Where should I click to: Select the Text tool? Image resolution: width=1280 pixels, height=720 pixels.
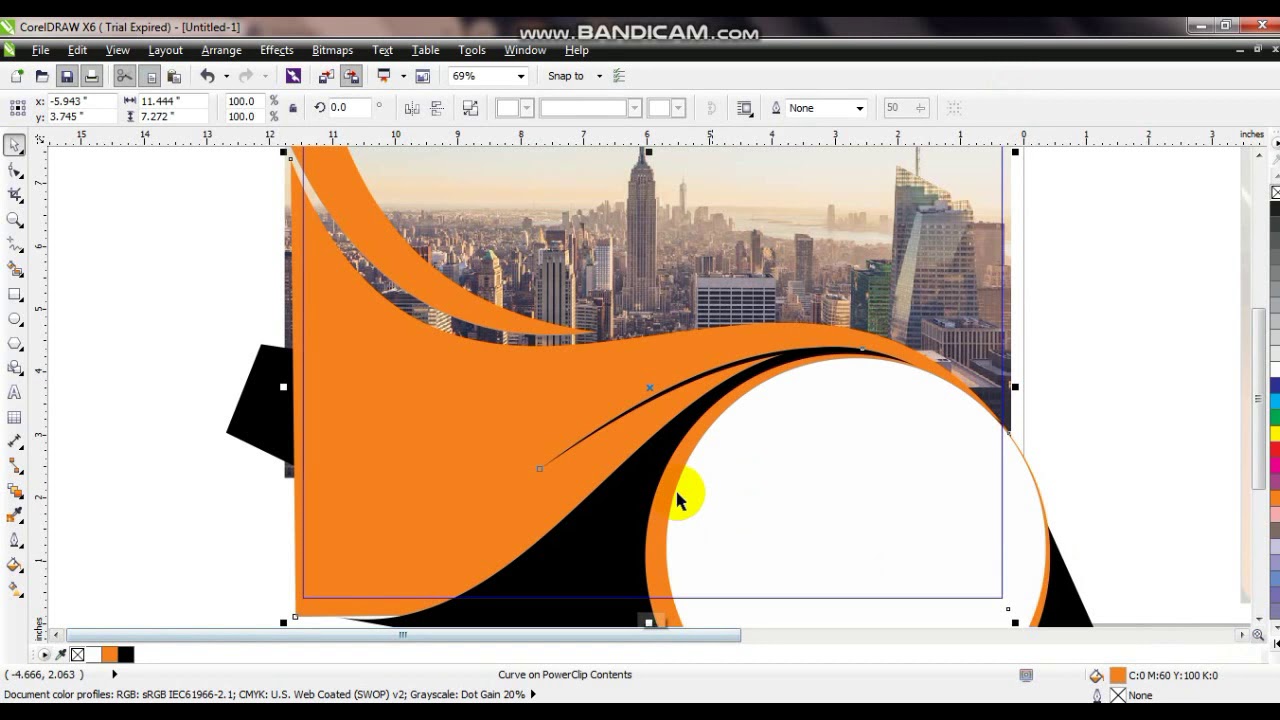click(x=15, y=393)
